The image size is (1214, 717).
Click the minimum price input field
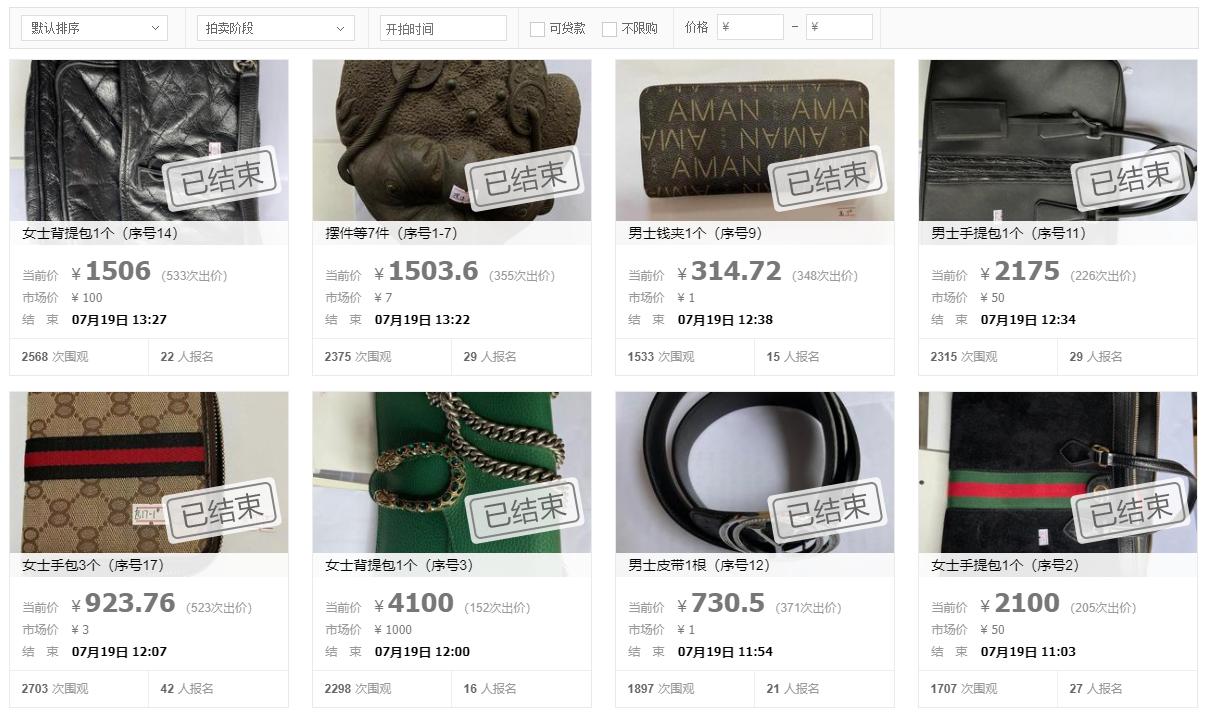point(750,27)
